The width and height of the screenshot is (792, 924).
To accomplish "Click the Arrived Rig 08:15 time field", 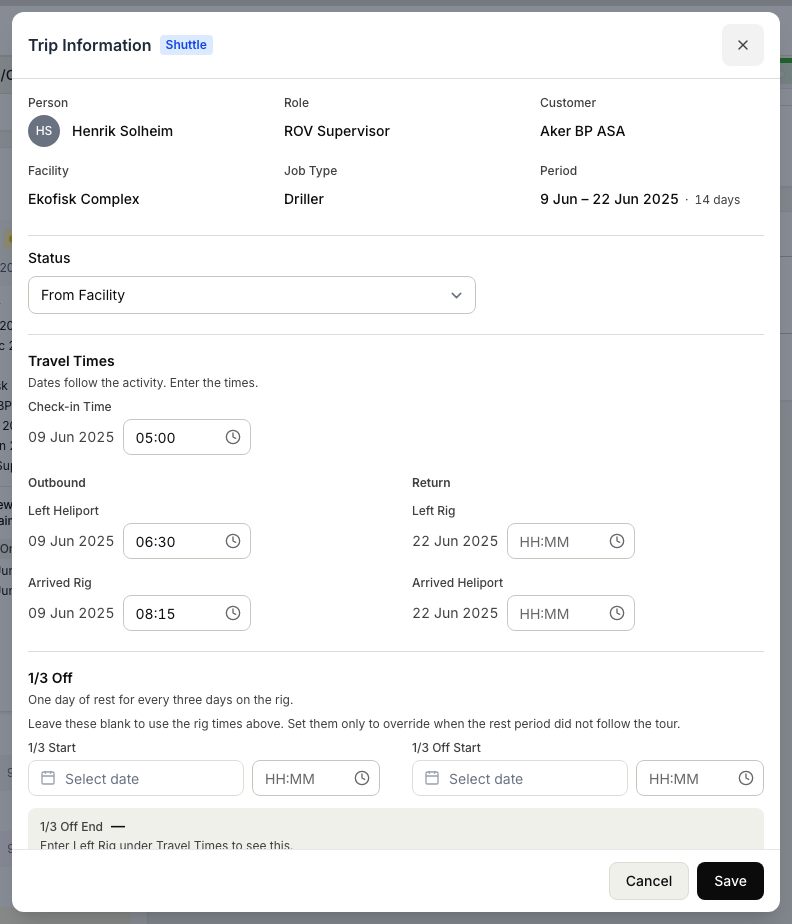I will click(187, 613).
